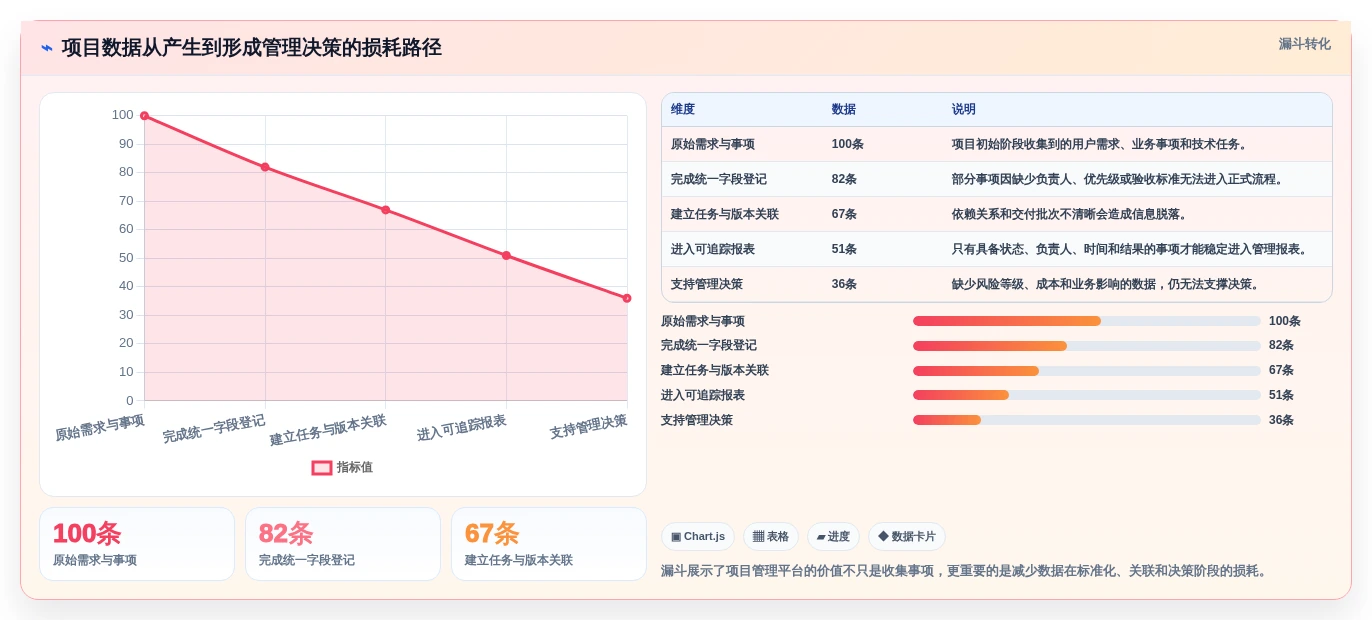Select the Chart.js tag
Image resolution: width=1372 pixels, height=620 pixels.
[698, 537]
